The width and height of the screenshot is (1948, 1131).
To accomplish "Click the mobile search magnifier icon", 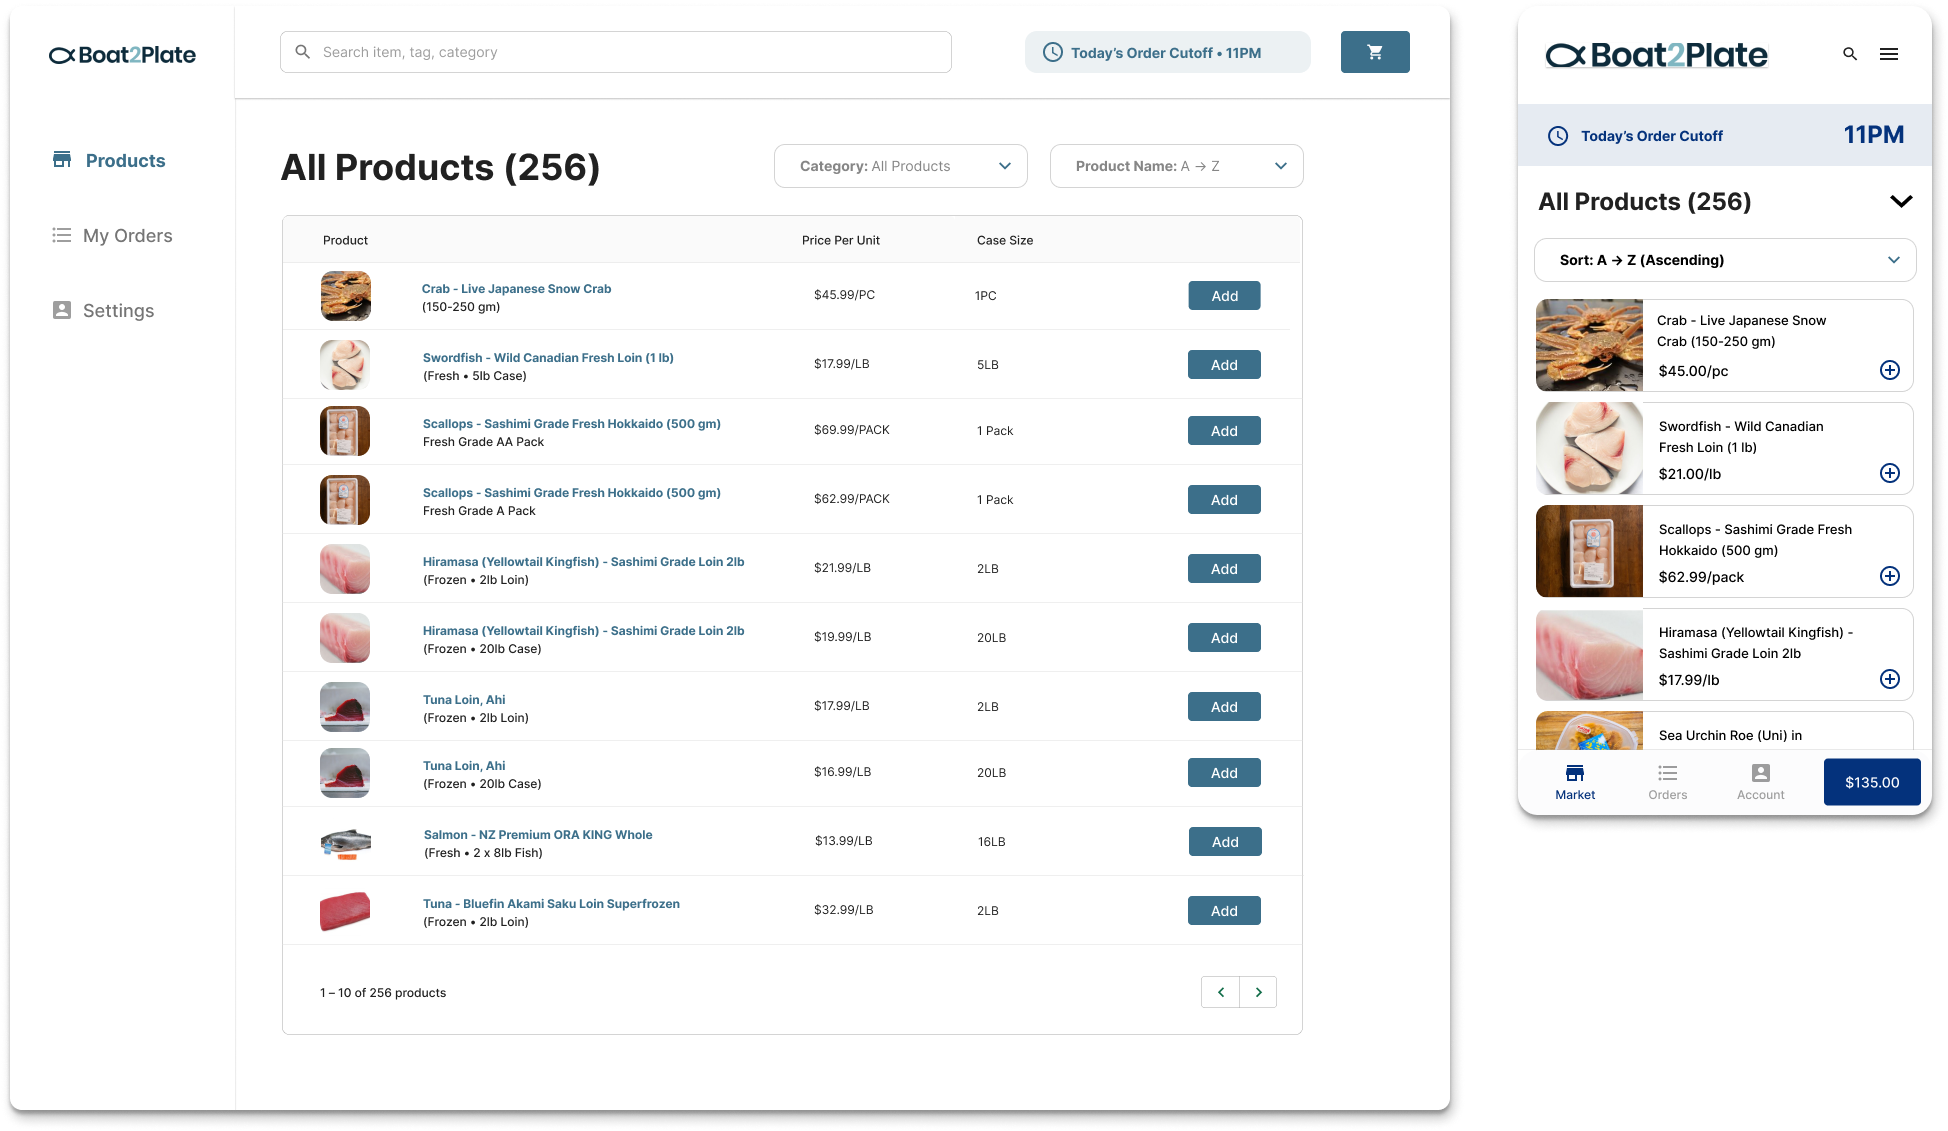I will click(1849, 54).
